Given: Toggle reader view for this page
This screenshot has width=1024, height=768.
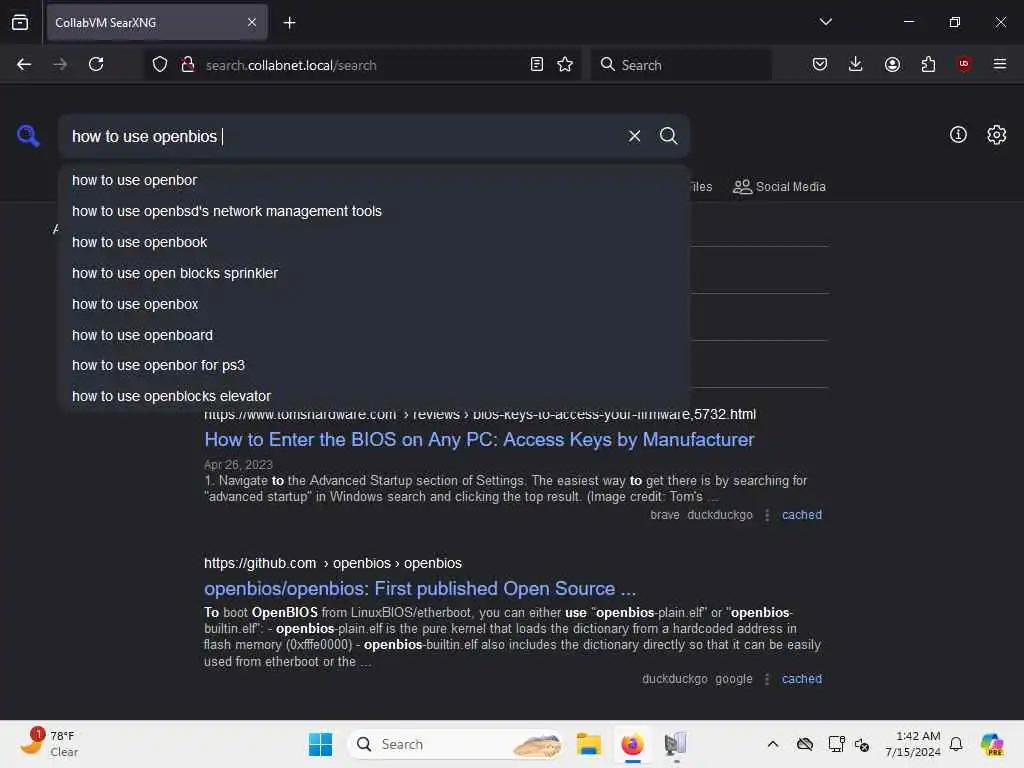Looking at the screenshot, I should click(537, 64).
